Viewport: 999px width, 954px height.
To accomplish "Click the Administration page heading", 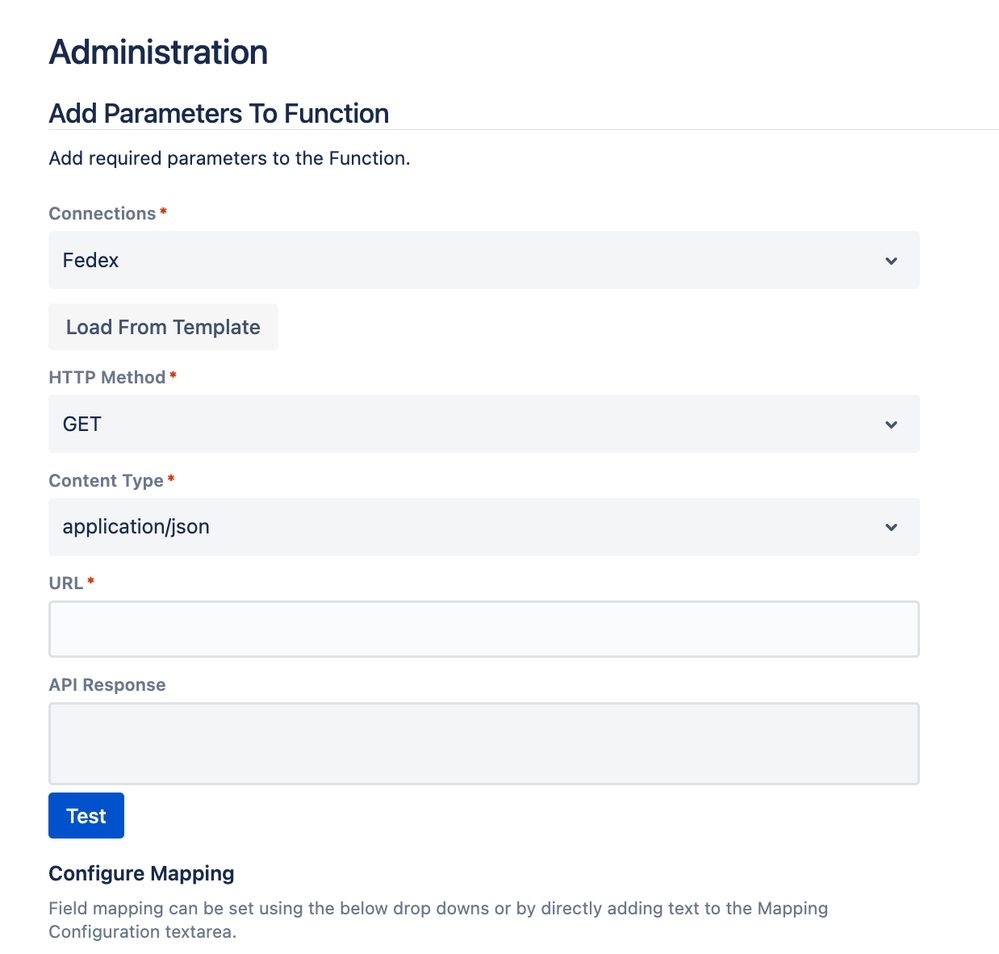I will point(158,52).
